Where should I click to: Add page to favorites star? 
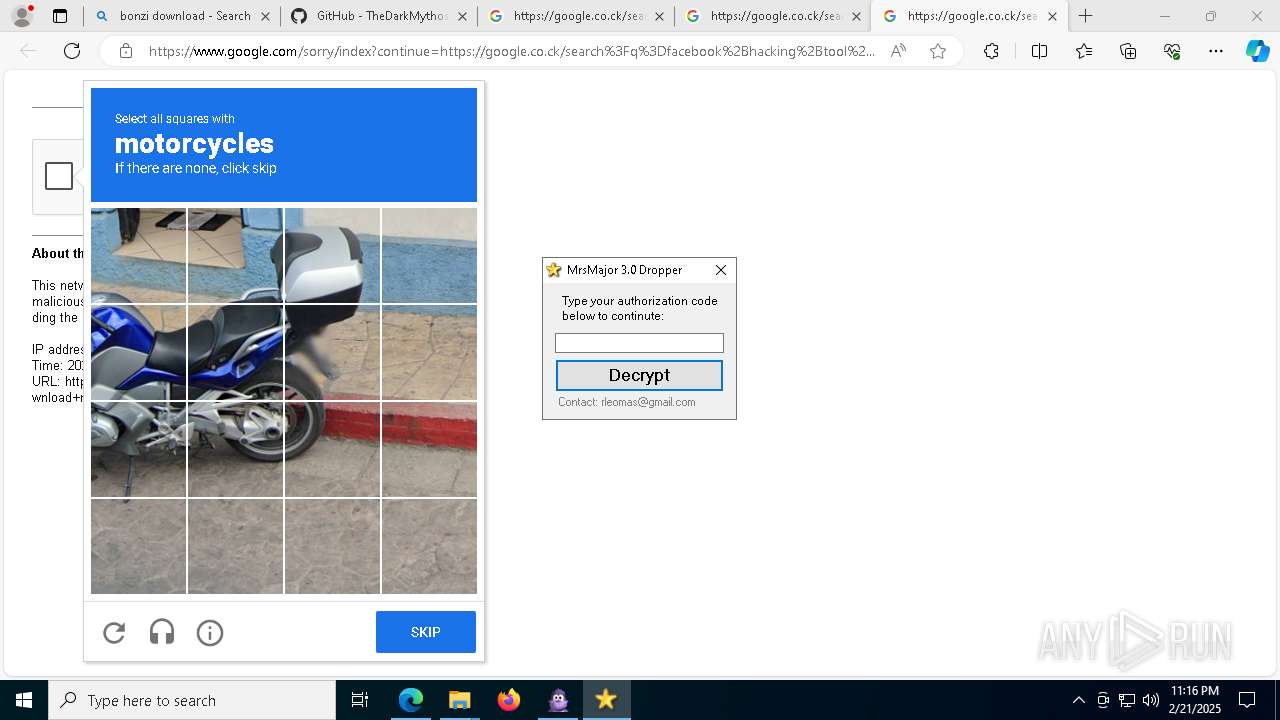pos(938,51)
